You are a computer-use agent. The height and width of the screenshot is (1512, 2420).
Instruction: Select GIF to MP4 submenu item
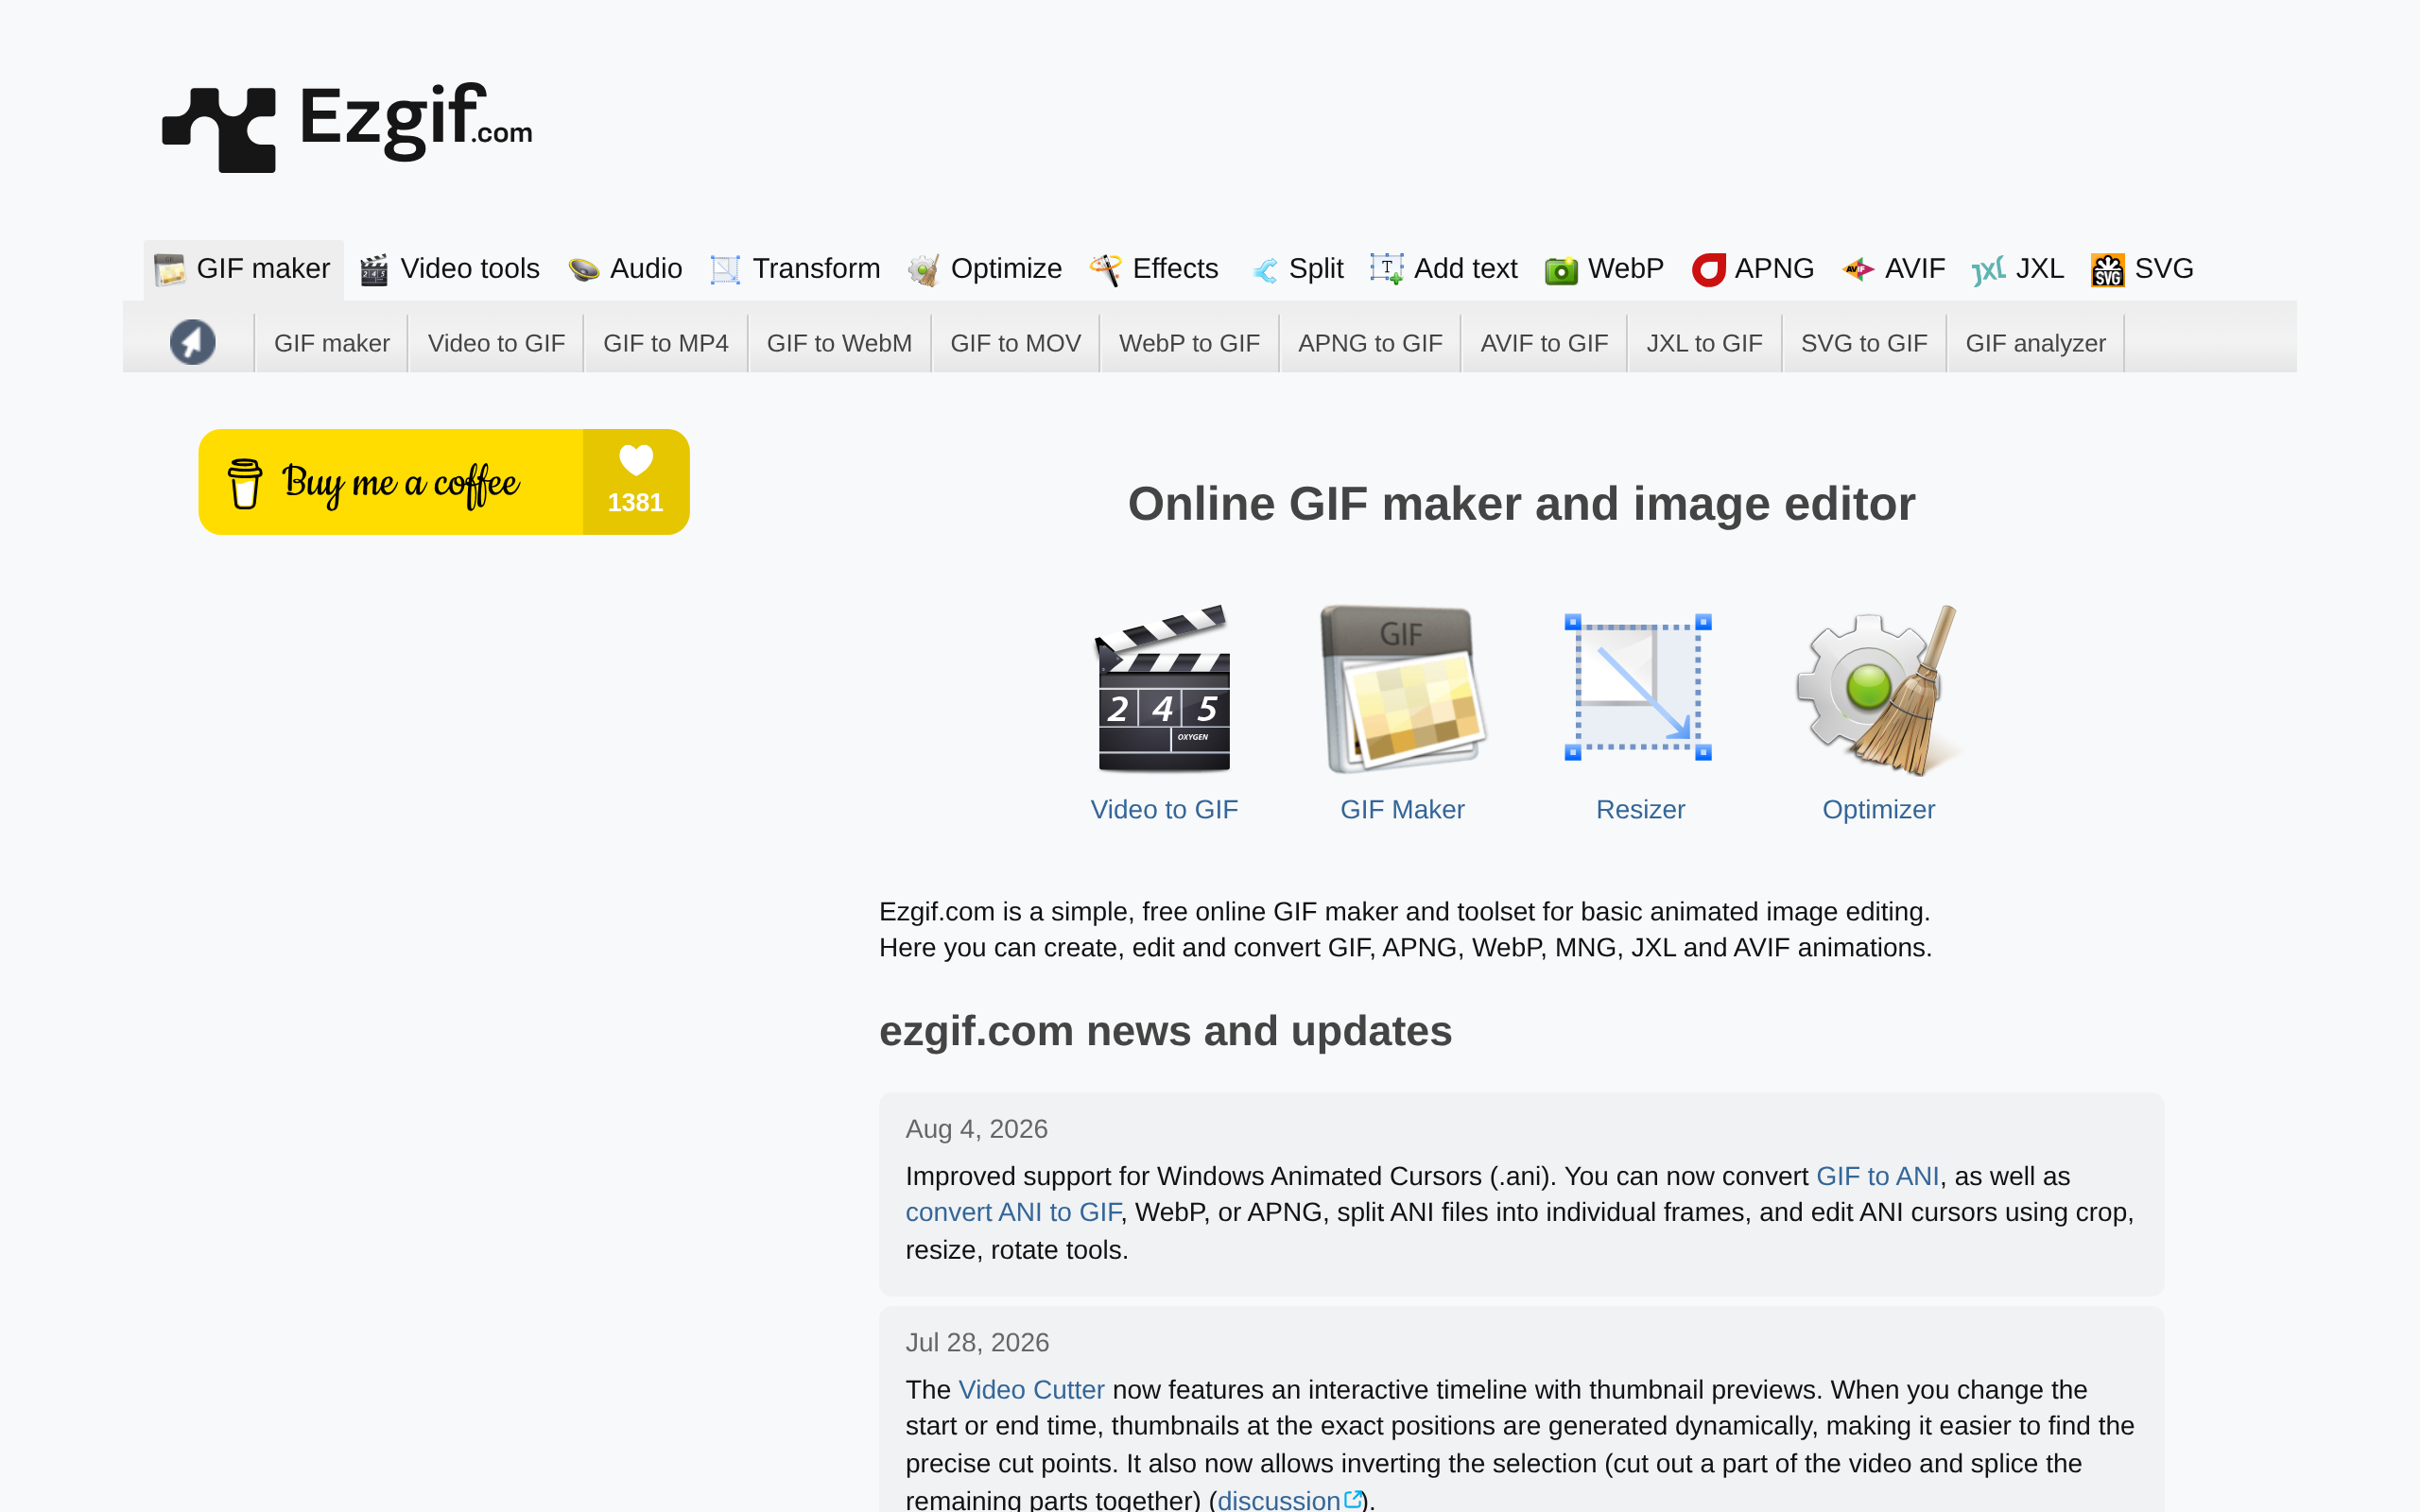point(666,343)
